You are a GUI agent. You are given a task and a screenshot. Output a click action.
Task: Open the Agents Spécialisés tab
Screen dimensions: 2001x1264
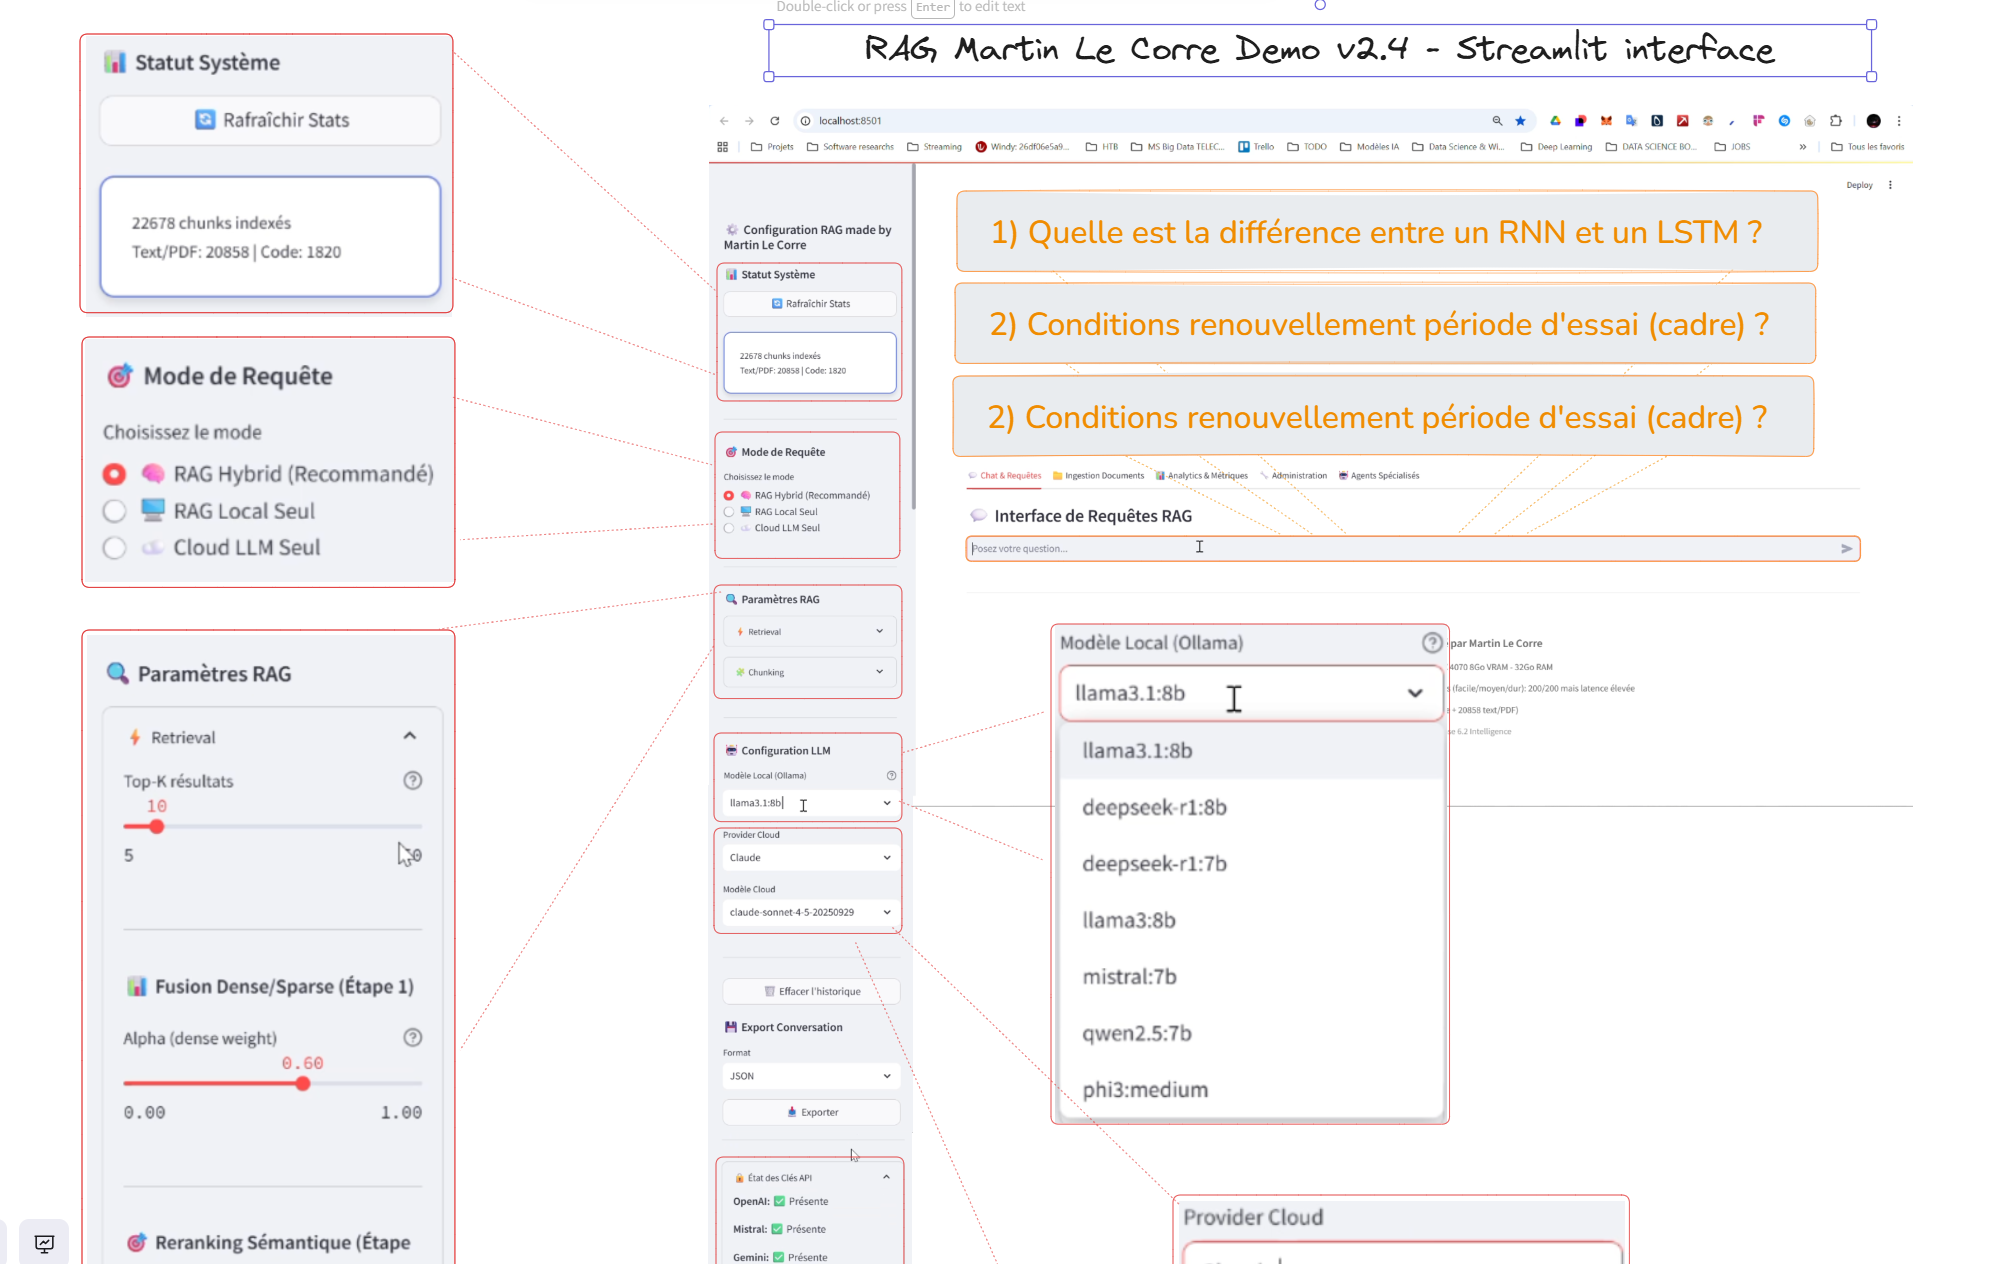coord(1378,475)
